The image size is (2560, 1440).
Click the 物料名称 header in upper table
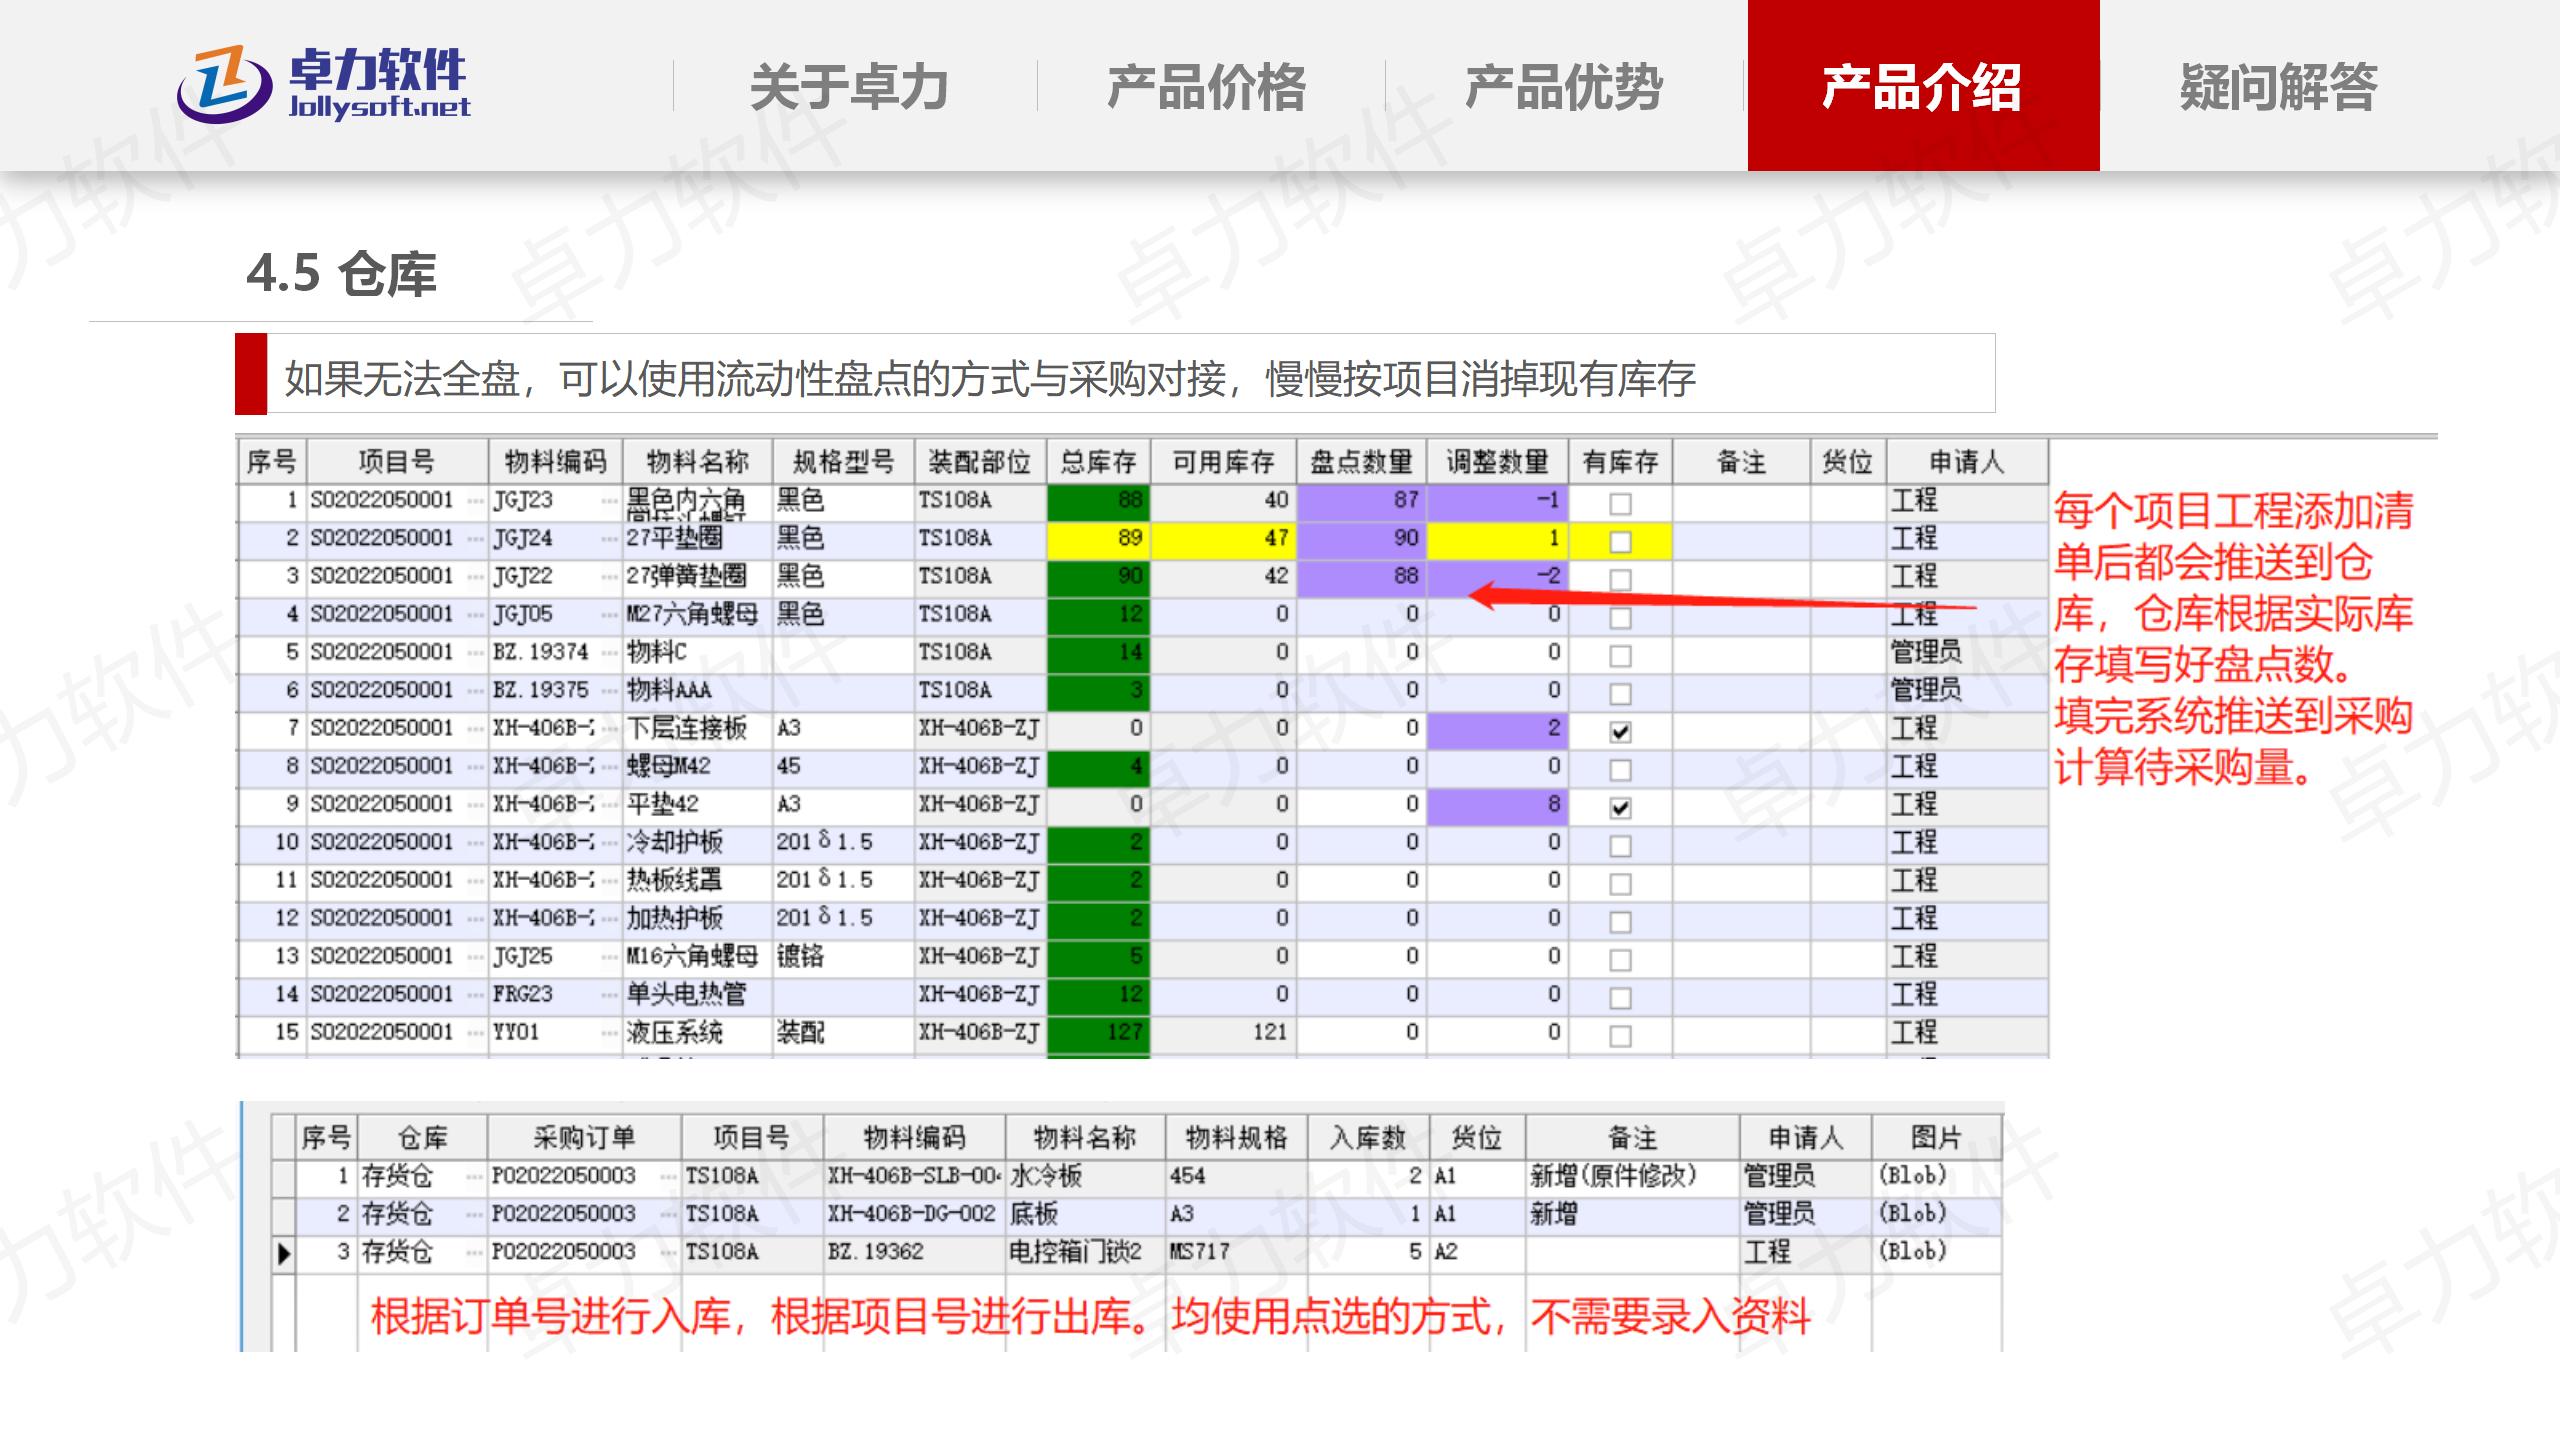pos(697,462)
